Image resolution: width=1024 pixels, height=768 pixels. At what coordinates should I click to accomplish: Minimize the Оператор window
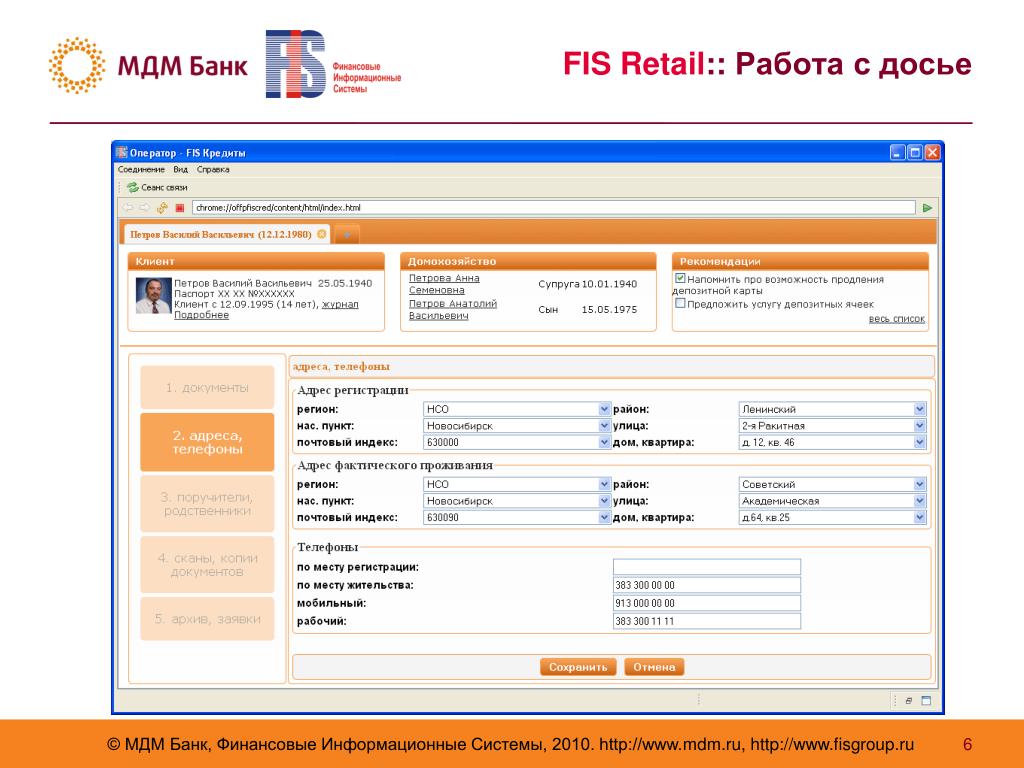coord(898,153)
